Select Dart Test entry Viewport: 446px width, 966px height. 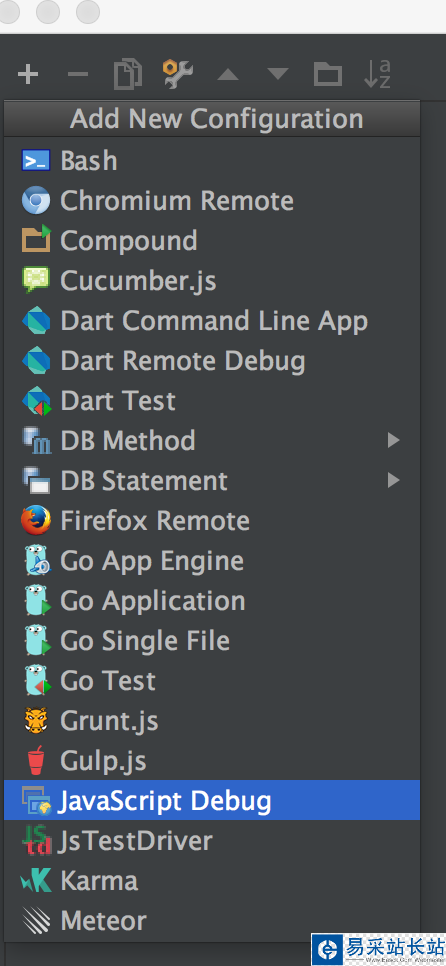pyautogui.click(x=212, y=401)
